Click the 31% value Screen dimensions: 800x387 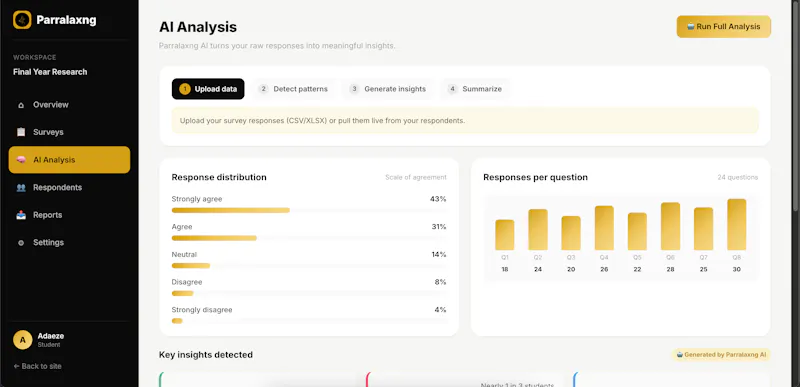[439, 226]
